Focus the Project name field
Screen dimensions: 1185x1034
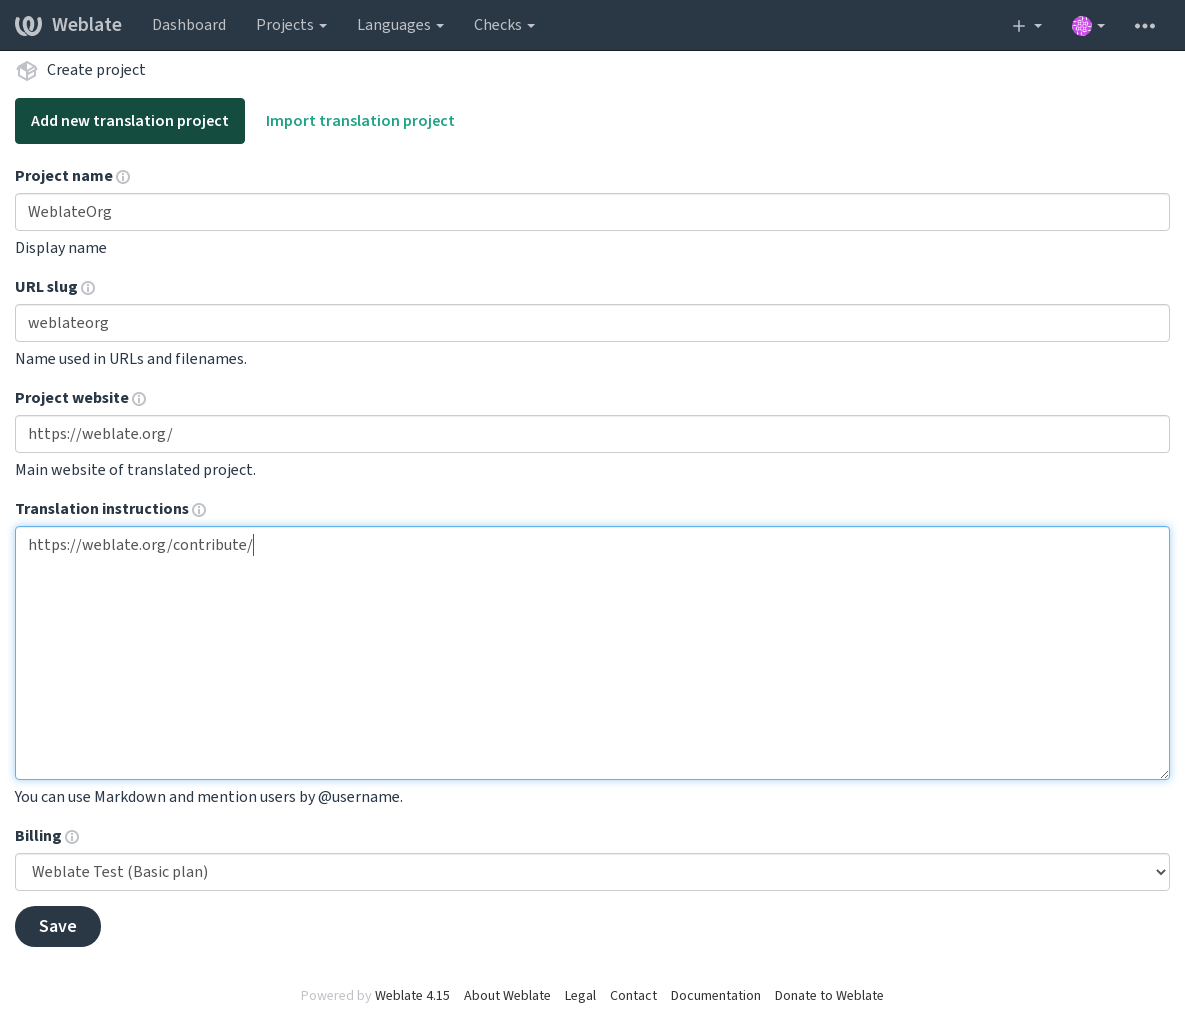coord(592,212)
